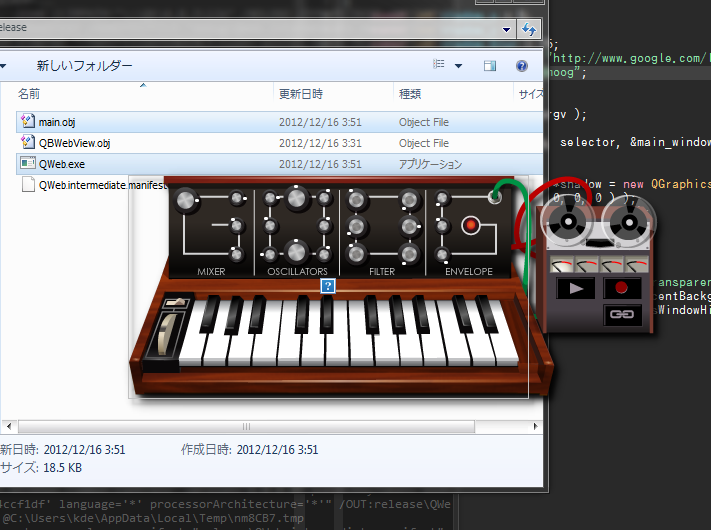Click the first VU meter on the recorder
Screen dimensions: 711x530
click(561, 264)
